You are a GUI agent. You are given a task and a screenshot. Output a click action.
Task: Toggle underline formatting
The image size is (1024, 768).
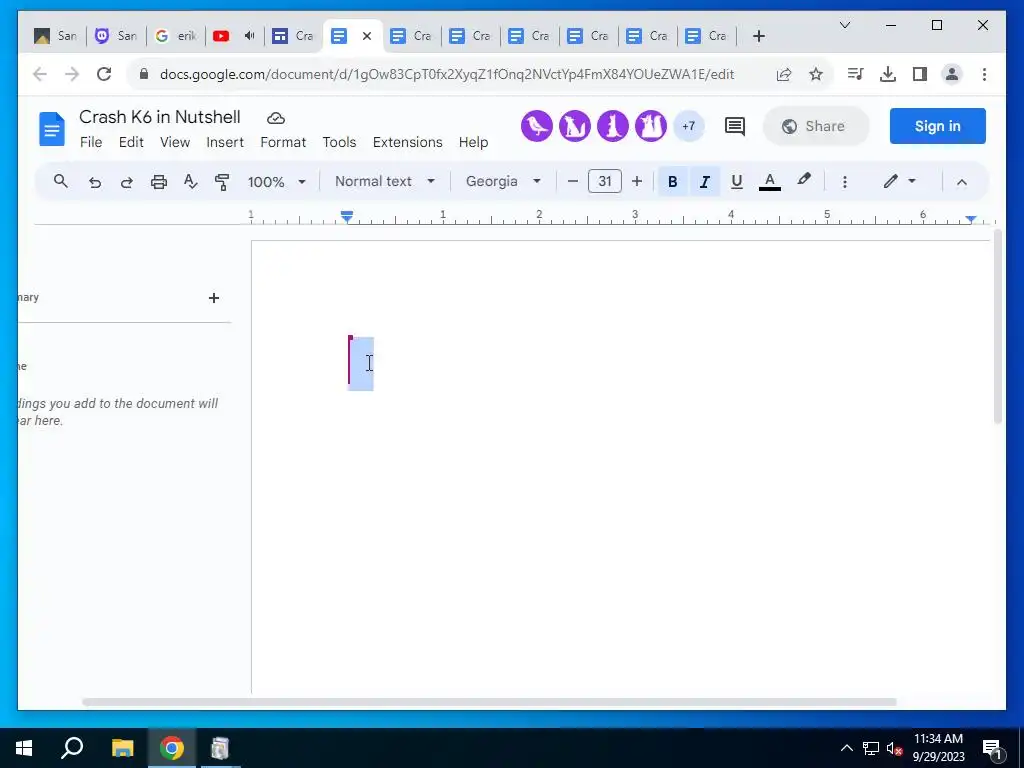737,182
